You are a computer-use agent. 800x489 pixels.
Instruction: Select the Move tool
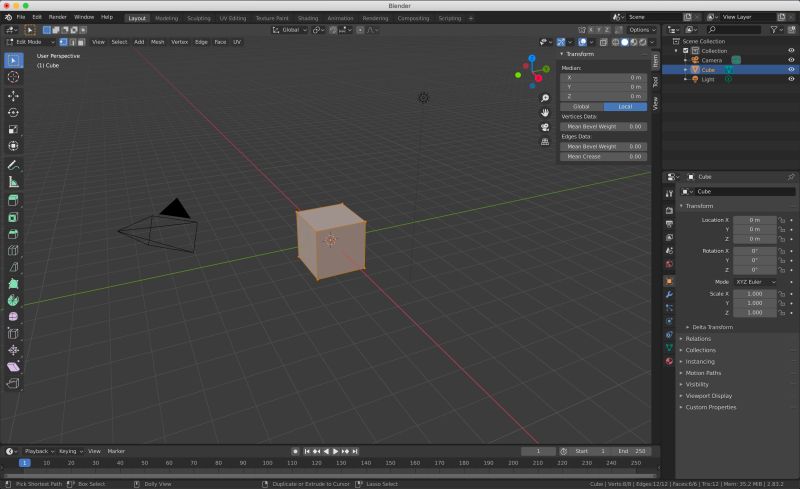pyautogui.click(x=13, y=96)
